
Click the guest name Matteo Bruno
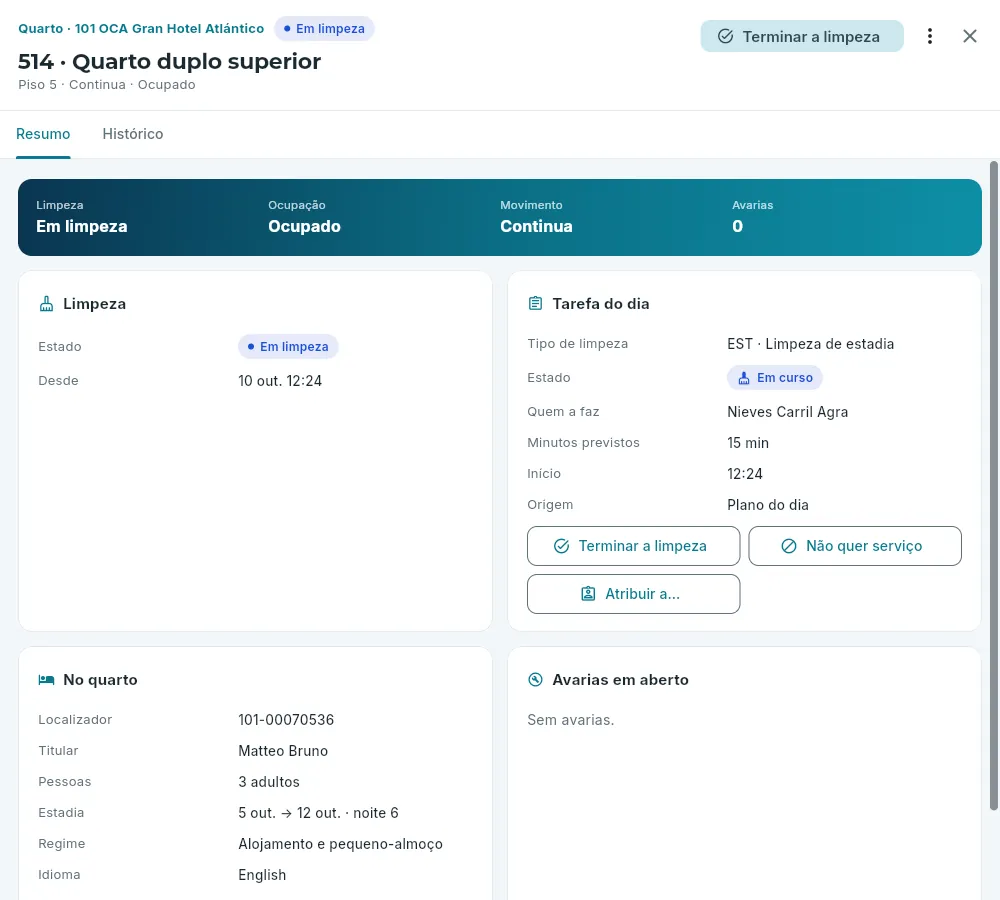click(283, 751)
